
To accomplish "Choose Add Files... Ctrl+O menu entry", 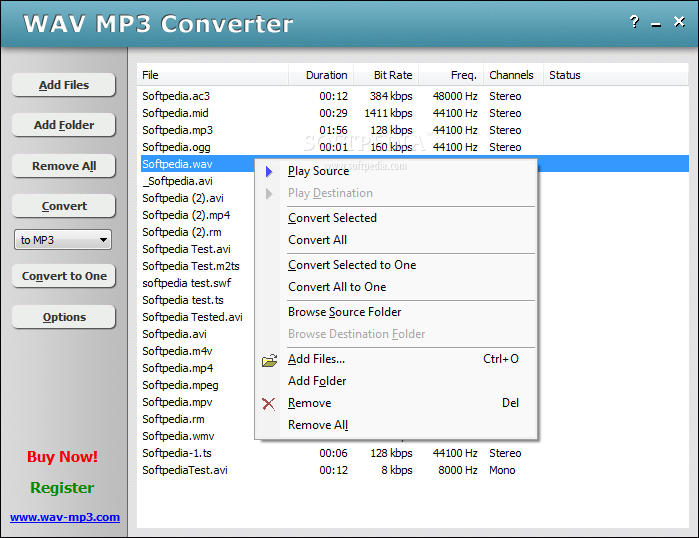I will (396, 359).
